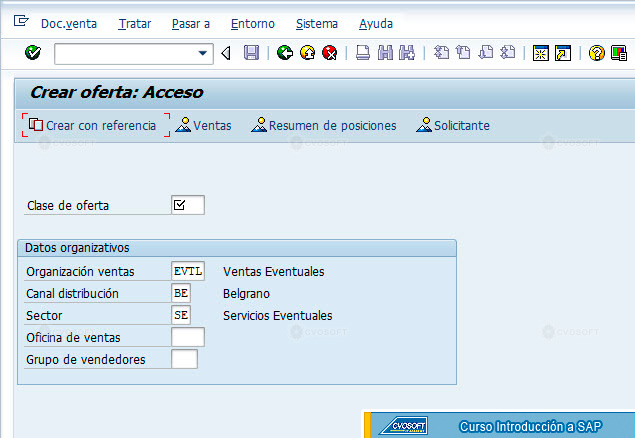Collapse command field with left triangle
635x438 pixels.
(x=226, y=53)
